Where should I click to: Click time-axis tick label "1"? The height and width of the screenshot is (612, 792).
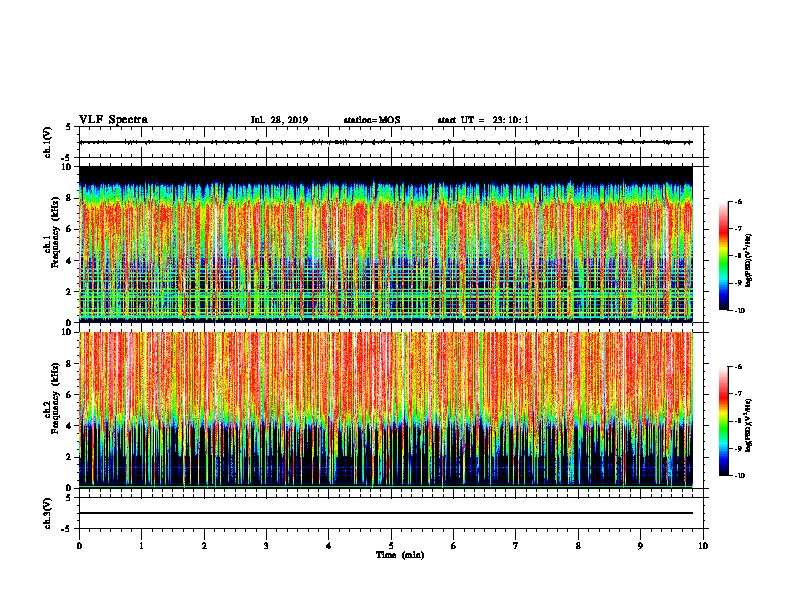click(x=141, y=546)
